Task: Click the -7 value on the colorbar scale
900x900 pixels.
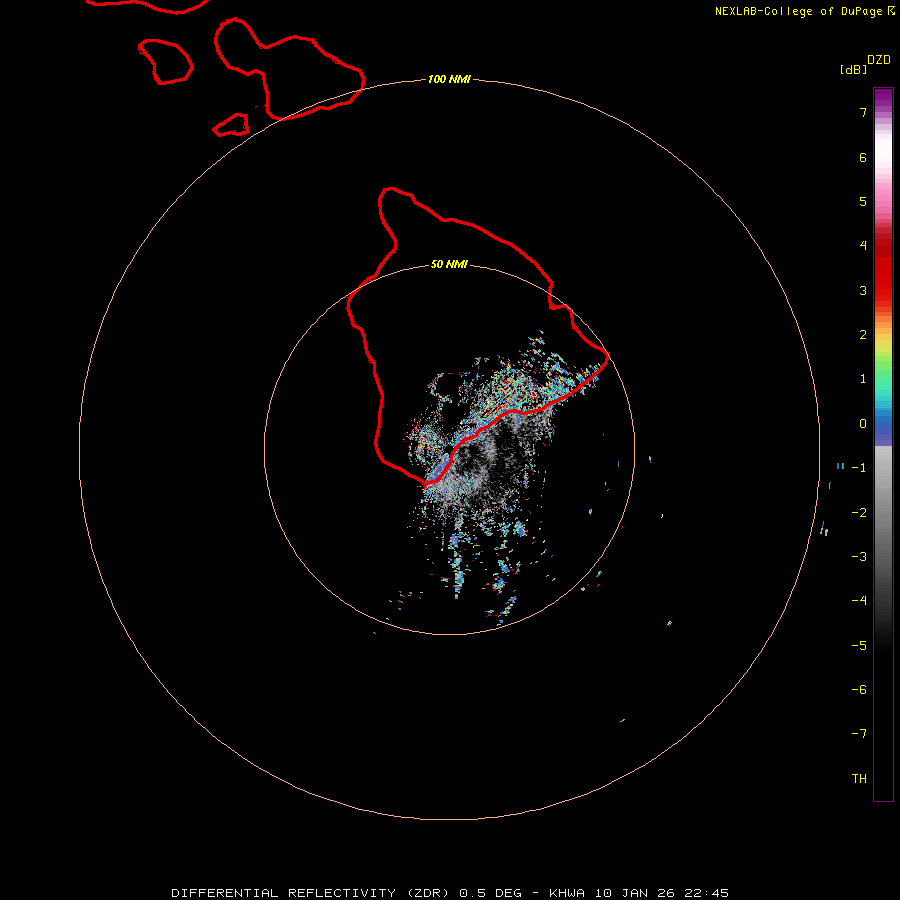Action: (x=859, y=734)
